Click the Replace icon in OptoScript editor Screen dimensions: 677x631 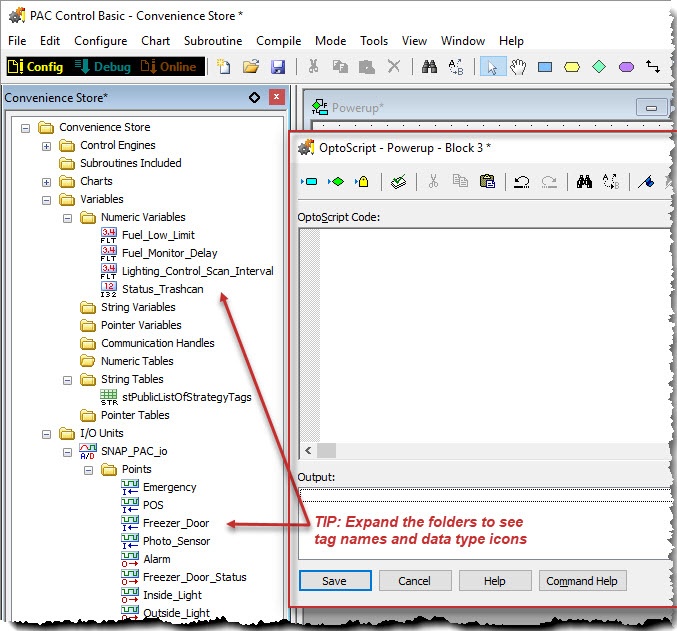(611, 181)
